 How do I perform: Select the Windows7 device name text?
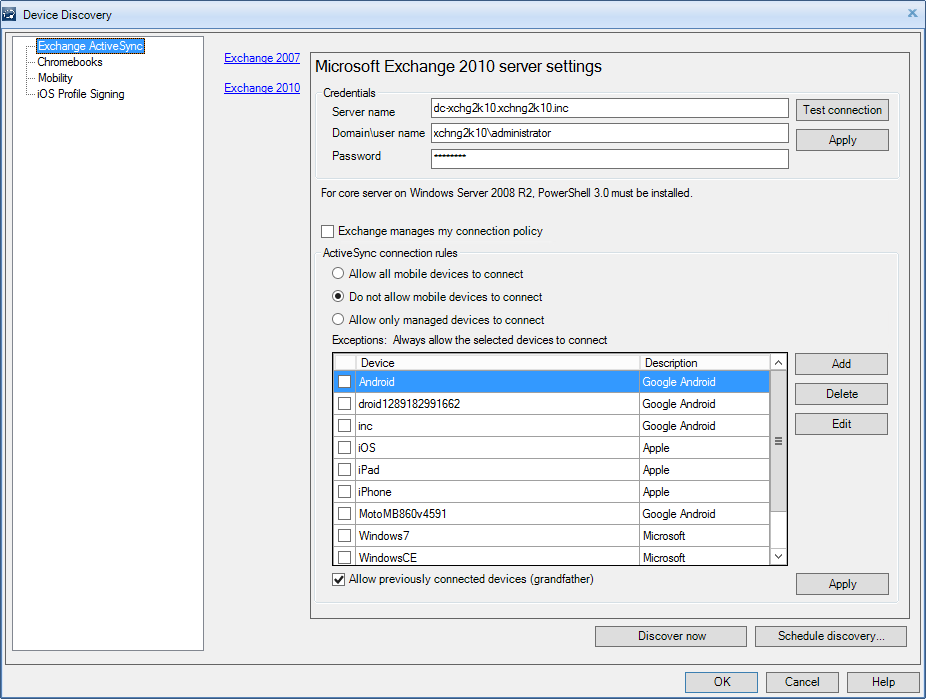tap(383, 536)
